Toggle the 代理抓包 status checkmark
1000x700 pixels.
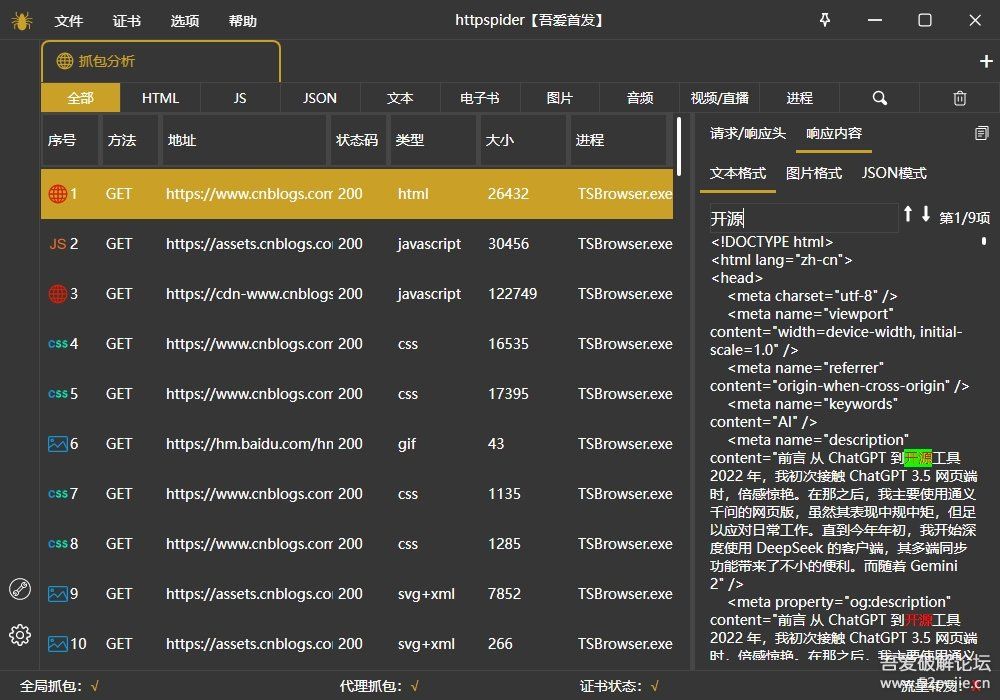click(x=414, y=686)
